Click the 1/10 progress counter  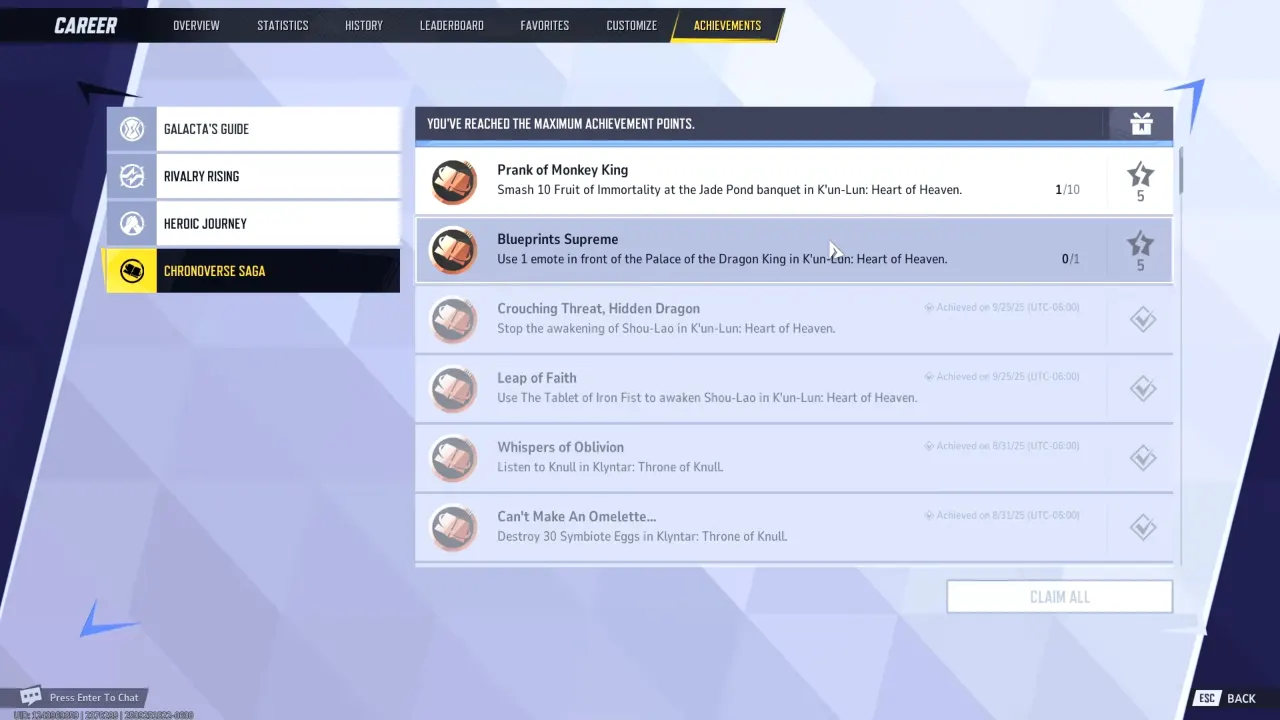pos(1068,190)
